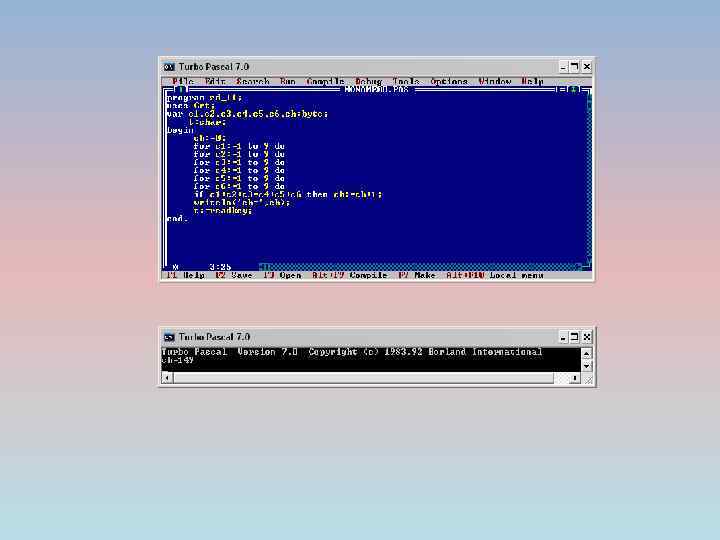Open the Options menu
Screen dimensions: 720x540
(449, 81)
